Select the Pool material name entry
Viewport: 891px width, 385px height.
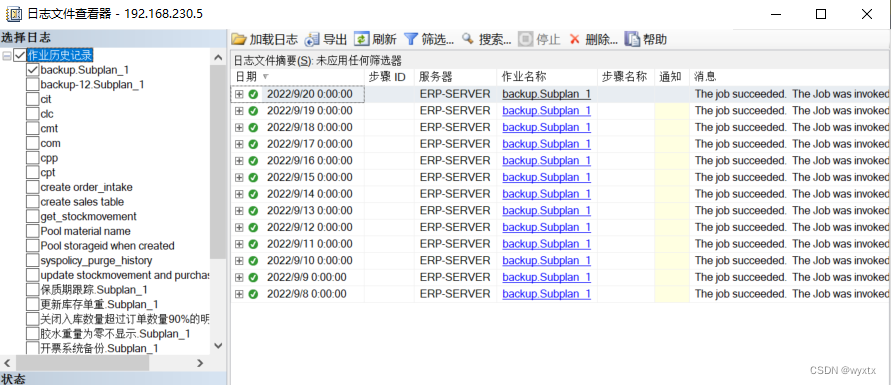tap(85, 231)
